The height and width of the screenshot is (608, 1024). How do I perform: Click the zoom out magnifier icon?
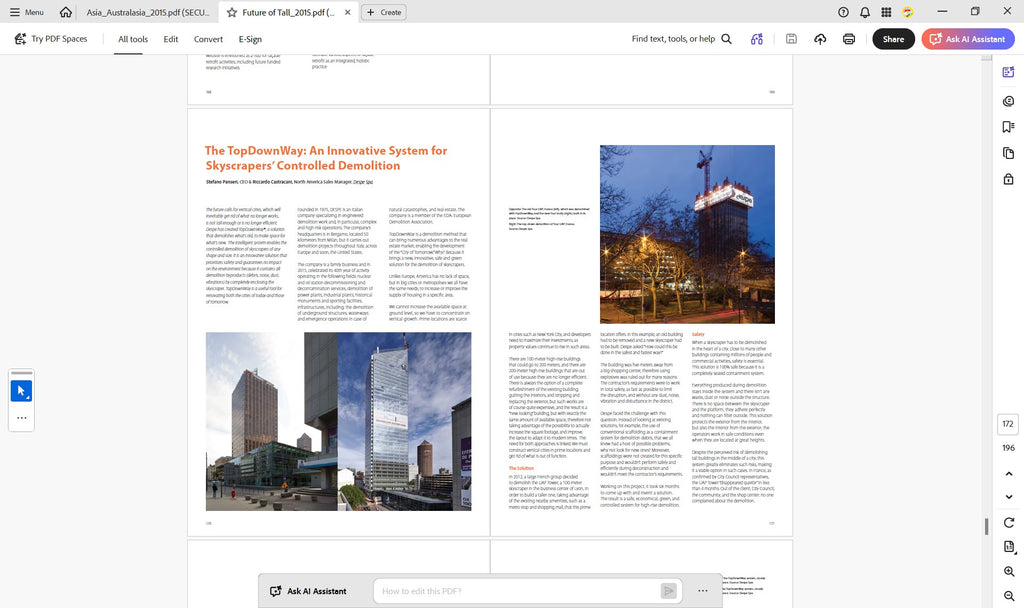coord(1009,596)
